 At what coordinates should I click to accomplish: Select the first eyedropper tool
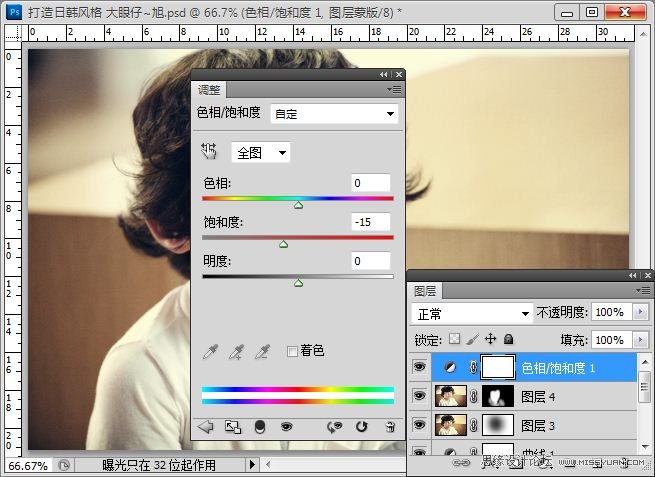[210, 352]
